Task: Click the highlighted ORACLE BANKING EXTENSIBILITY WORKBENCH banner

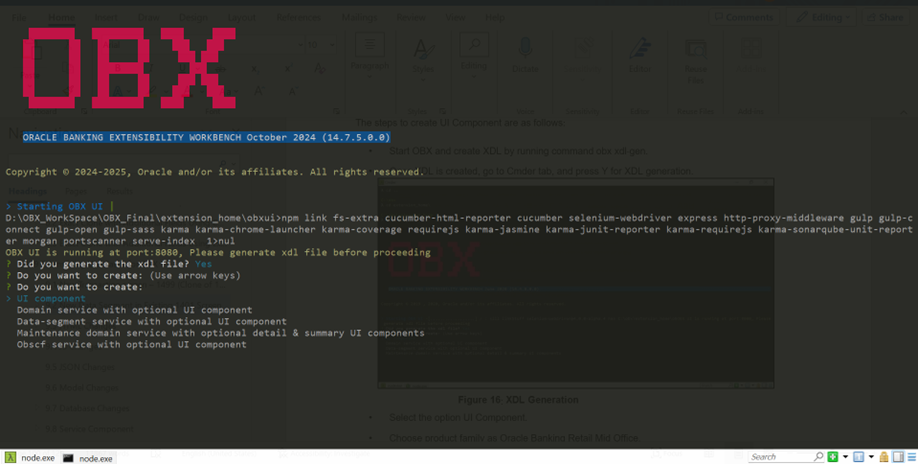Action: pos(206,137)
